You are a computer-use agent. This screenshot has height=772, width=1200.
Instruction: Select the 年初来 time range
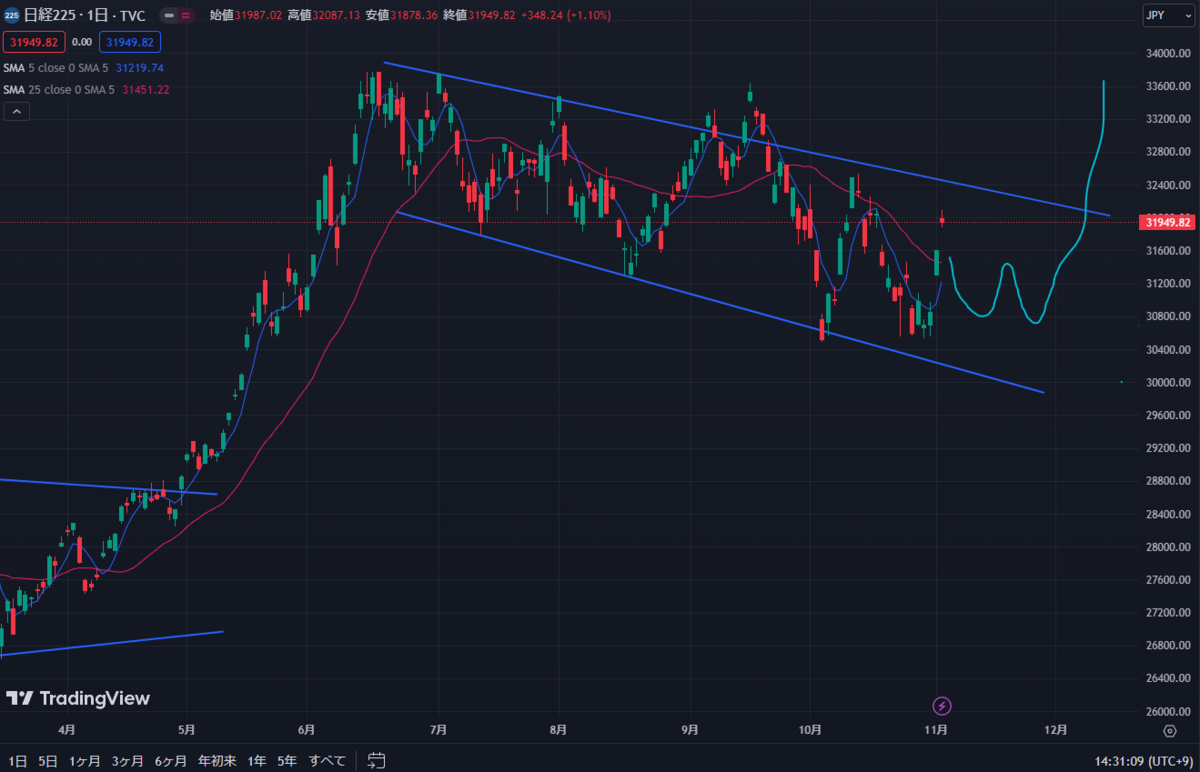[217, 761]
